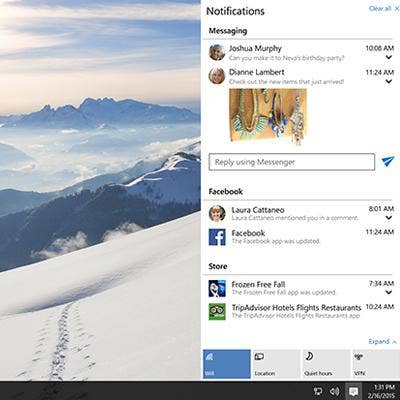Expand the Frozen Free Fall notification chevron
This screenshot has width=400, height=400.
pos(388,293)
